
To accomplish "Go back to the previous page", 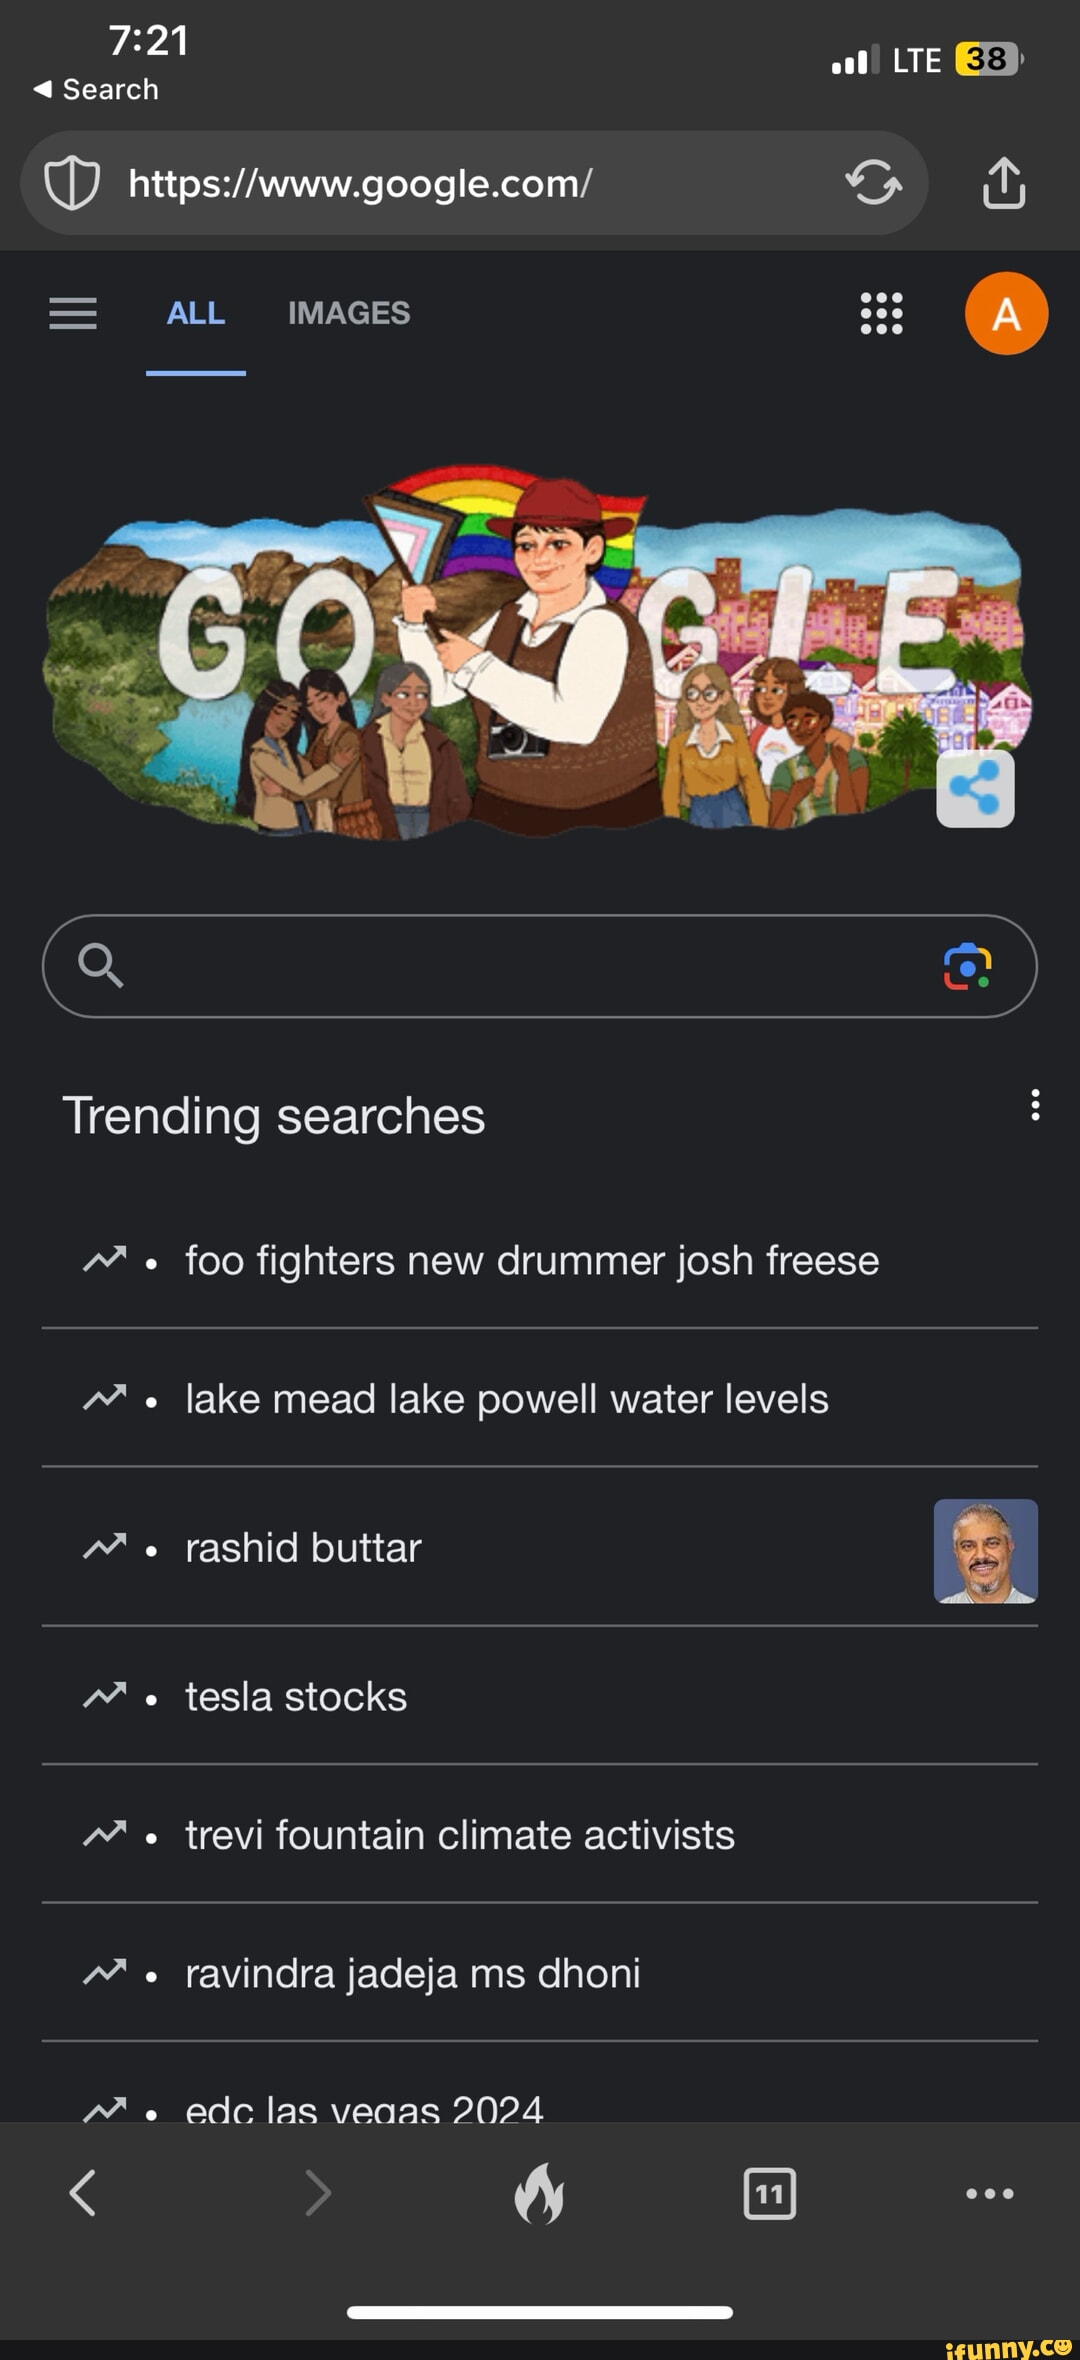I will tap(83, 2193).
